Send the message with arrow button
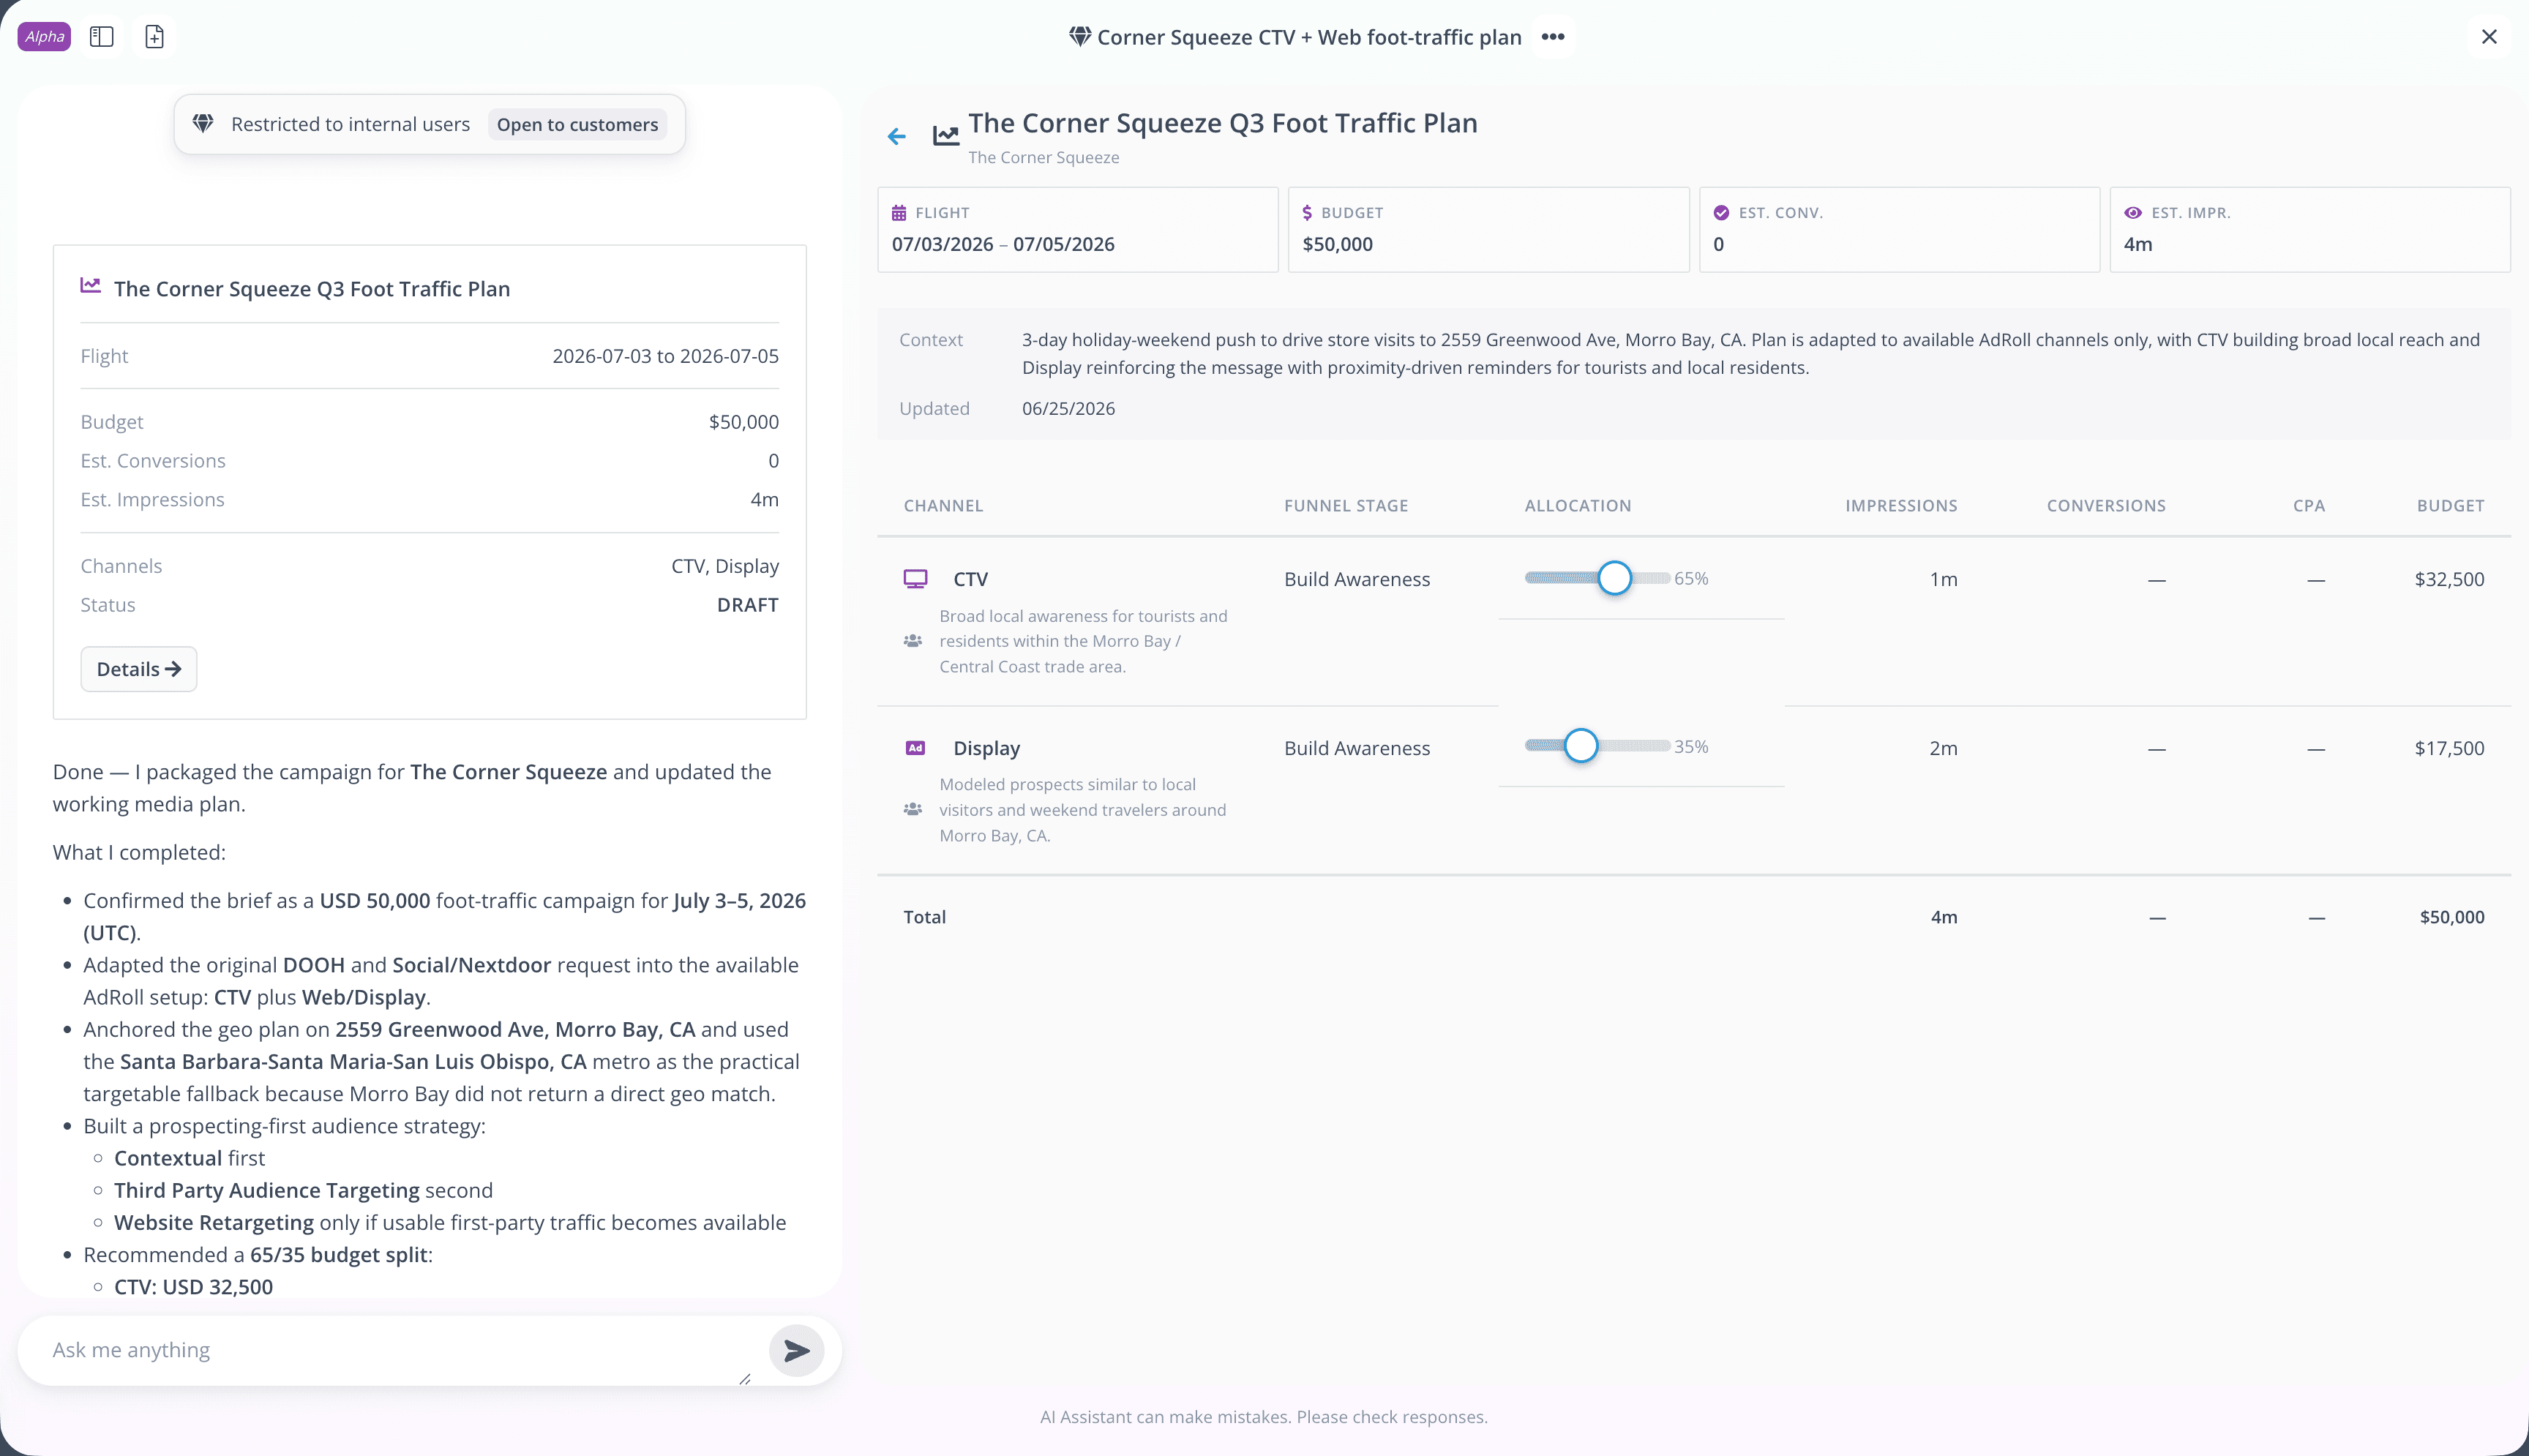This screenshot has width=2529, height=1456. (797, 1351)
